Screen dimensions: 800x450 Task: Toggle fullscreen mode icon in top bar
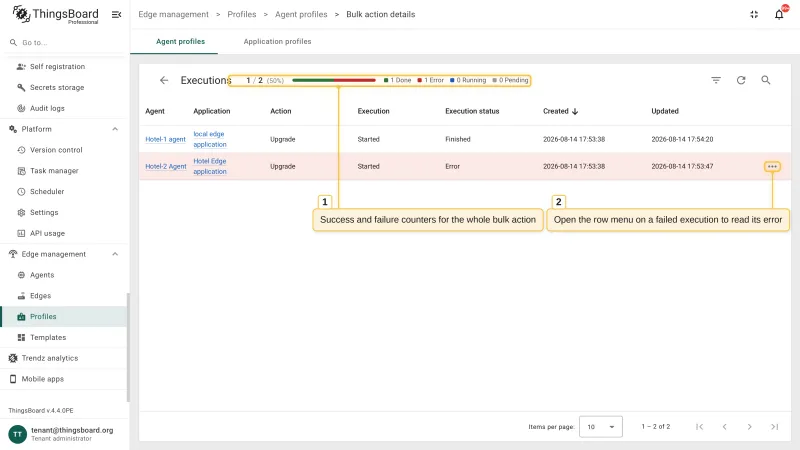[754, 14]
